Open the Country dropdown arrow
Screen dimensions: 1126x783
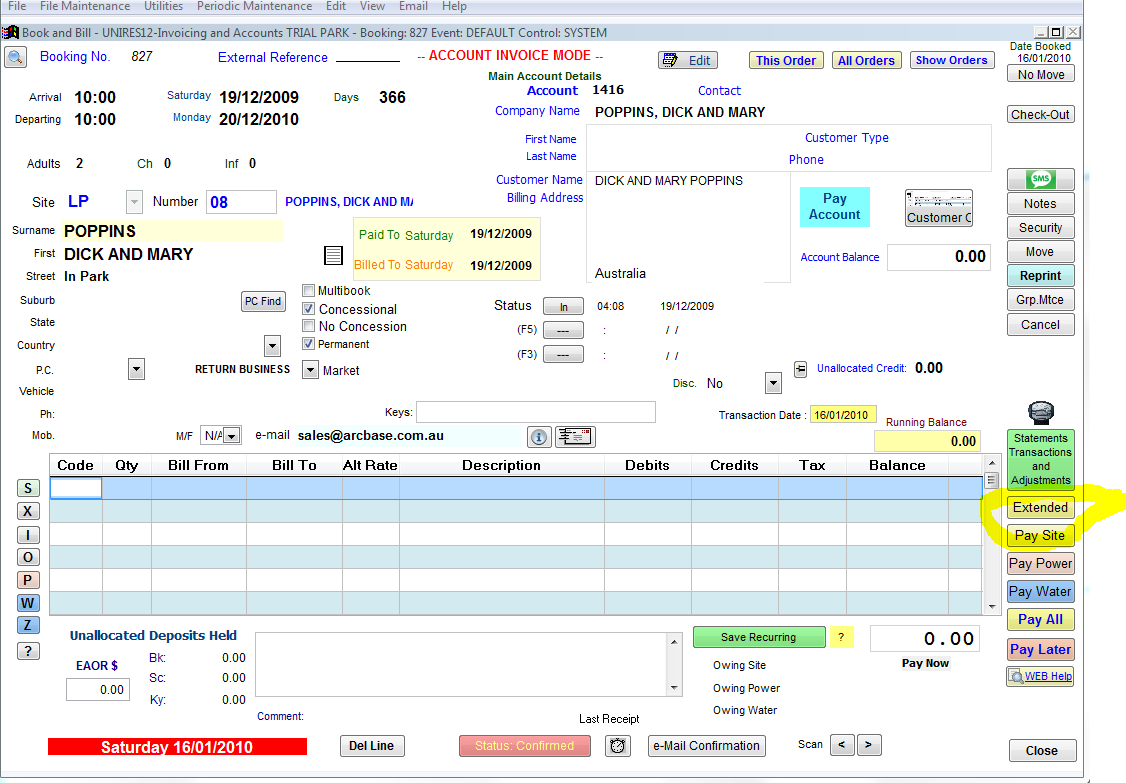pos(272,346)
